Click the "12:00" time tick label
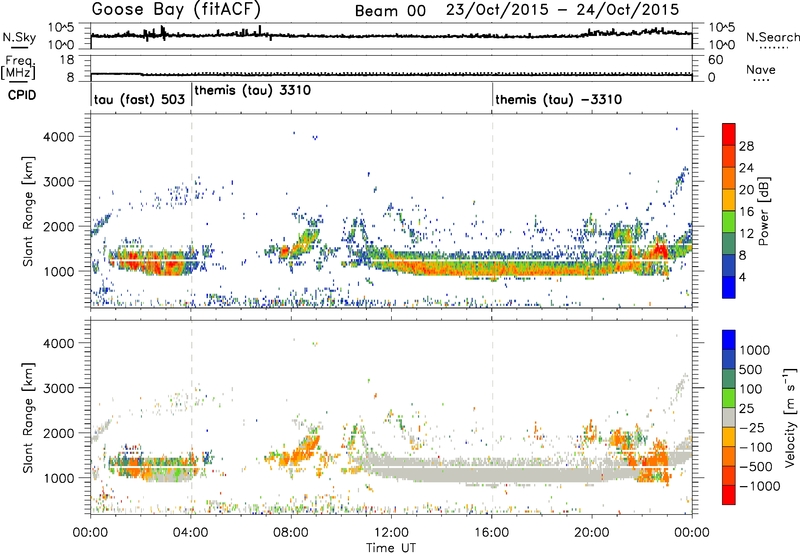The image size is (800, 554). point(391,533)
